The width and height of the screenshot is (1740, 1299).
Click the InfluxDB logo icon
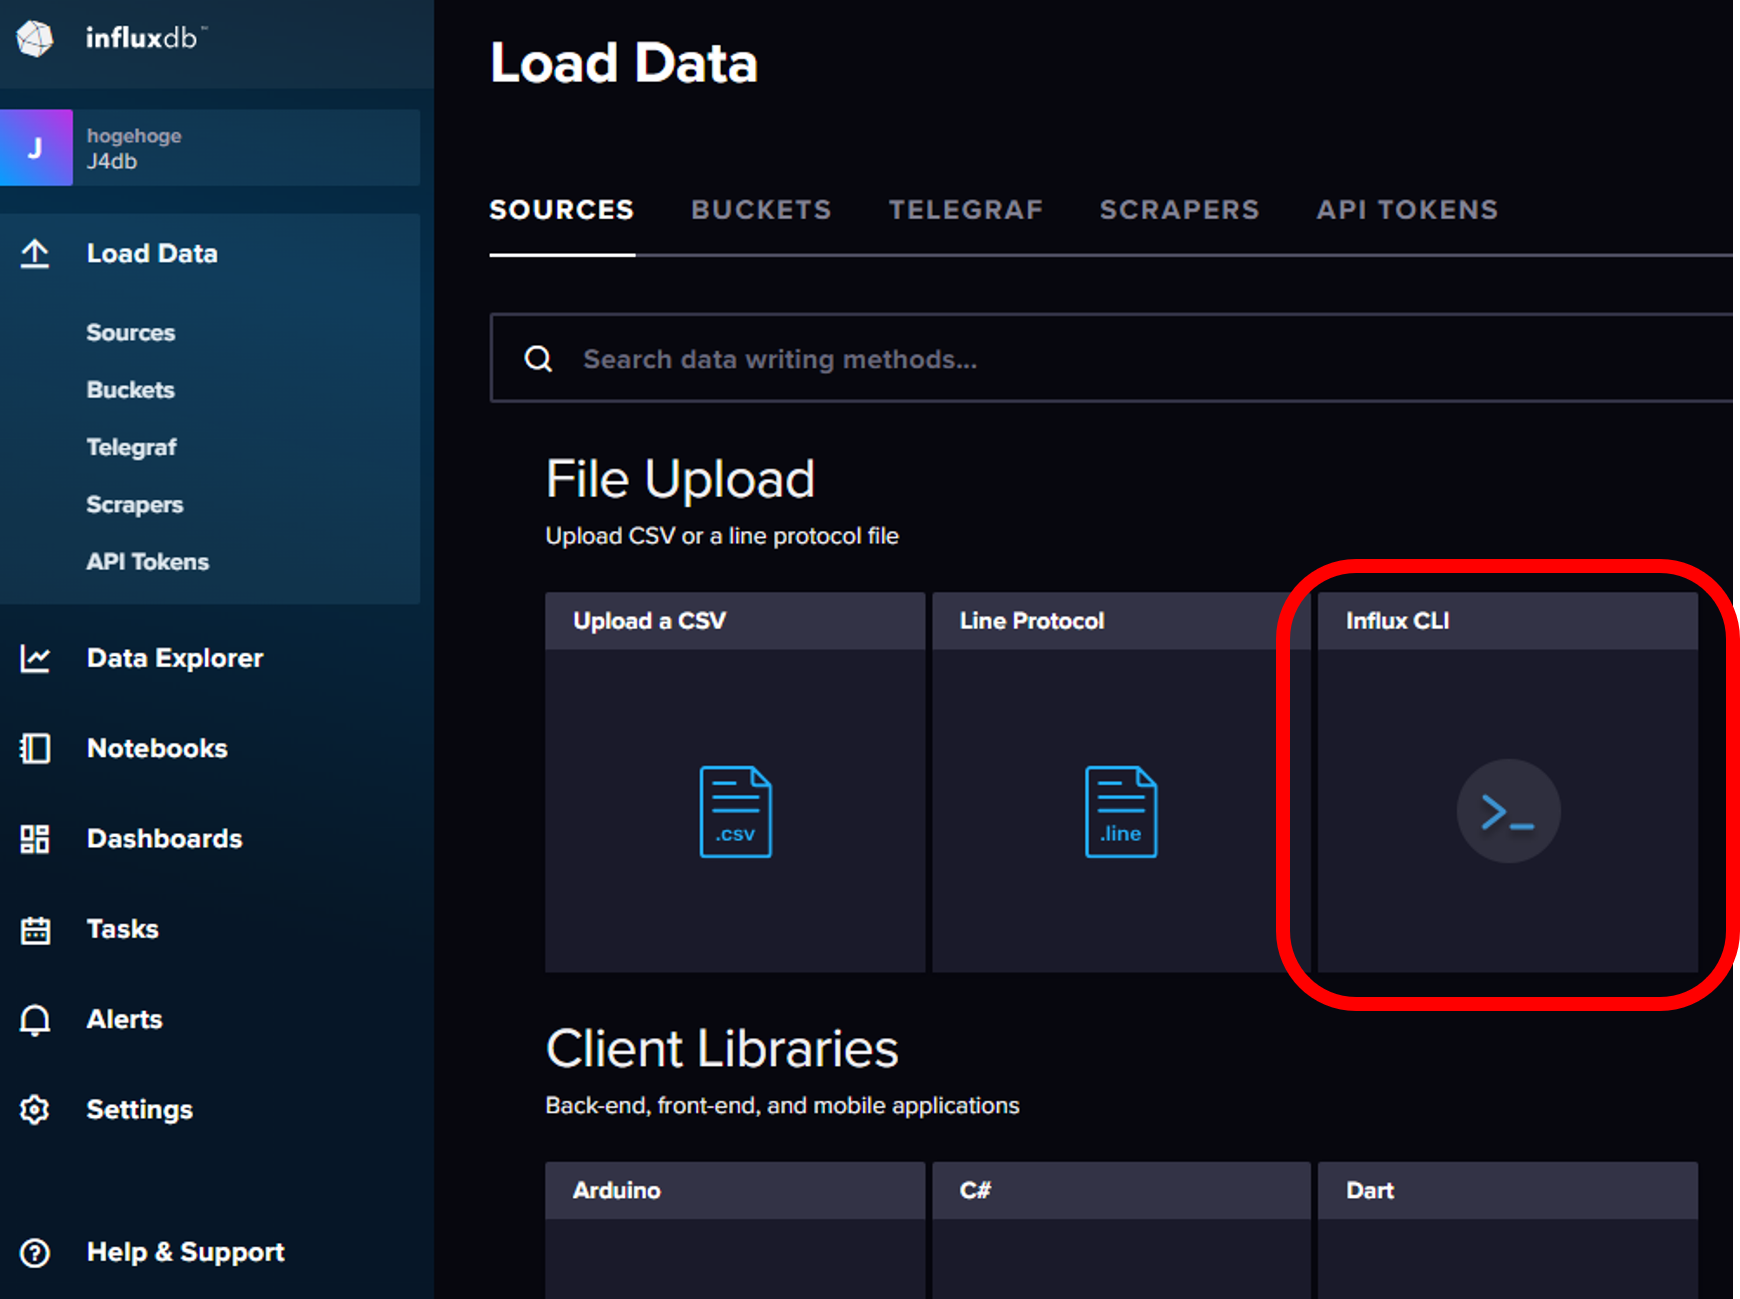(x=35, y=39)
